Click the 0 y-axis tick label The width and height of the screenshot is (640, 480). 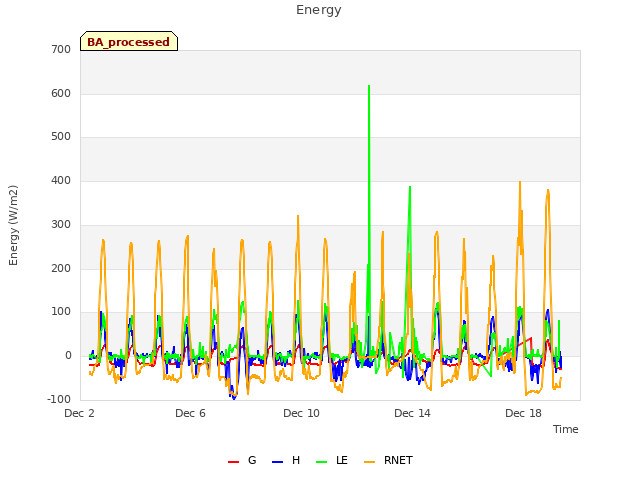(68, 356)
